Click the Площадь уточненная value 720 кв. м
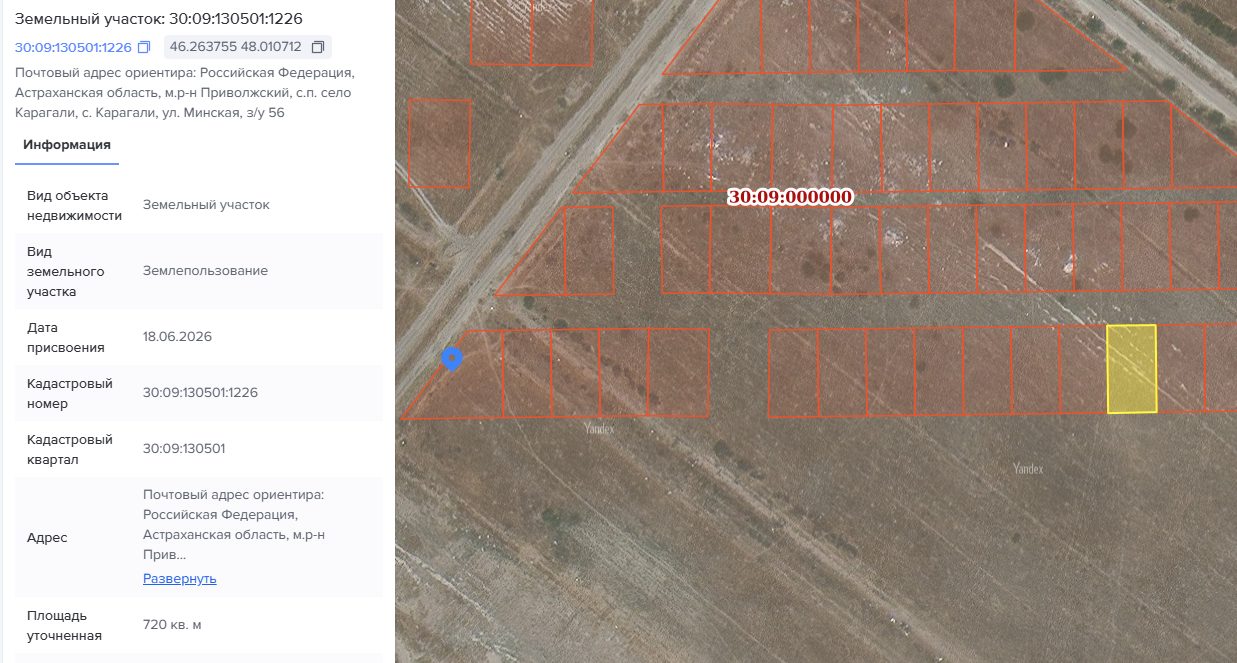Screen dimensions: 1237x663 pos(172,624)
